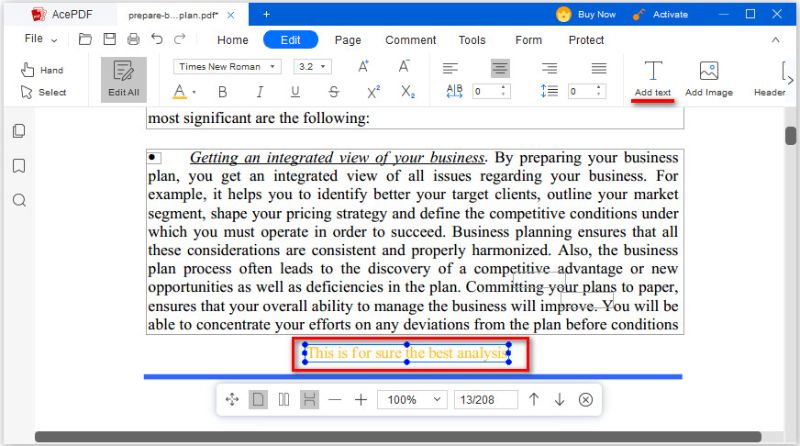
Task: Switch to the Edit tab
Action: click(290, 40)
